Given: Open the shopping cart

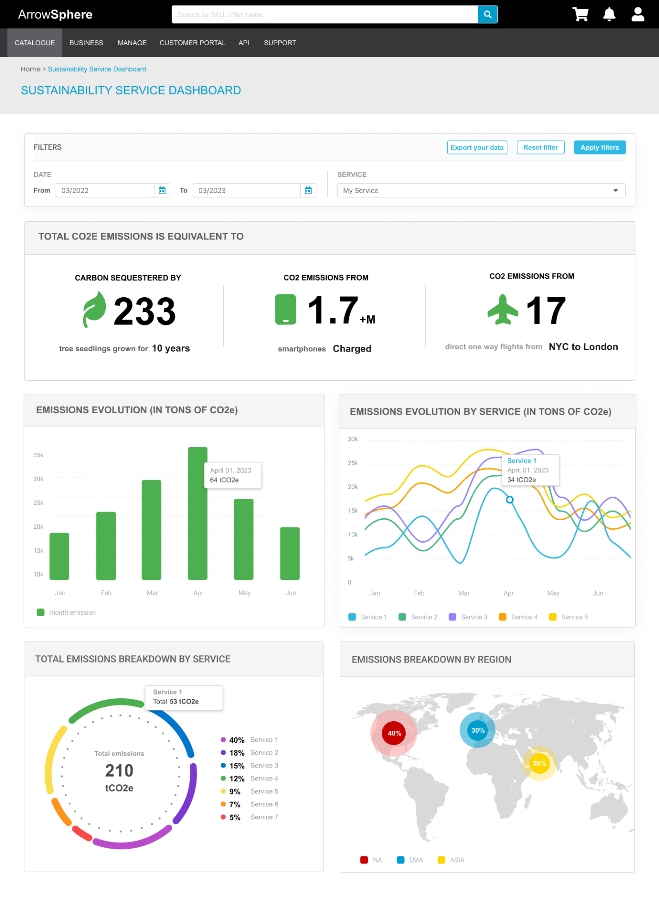Looking at the screenshot, I should (x=580, y=14).
